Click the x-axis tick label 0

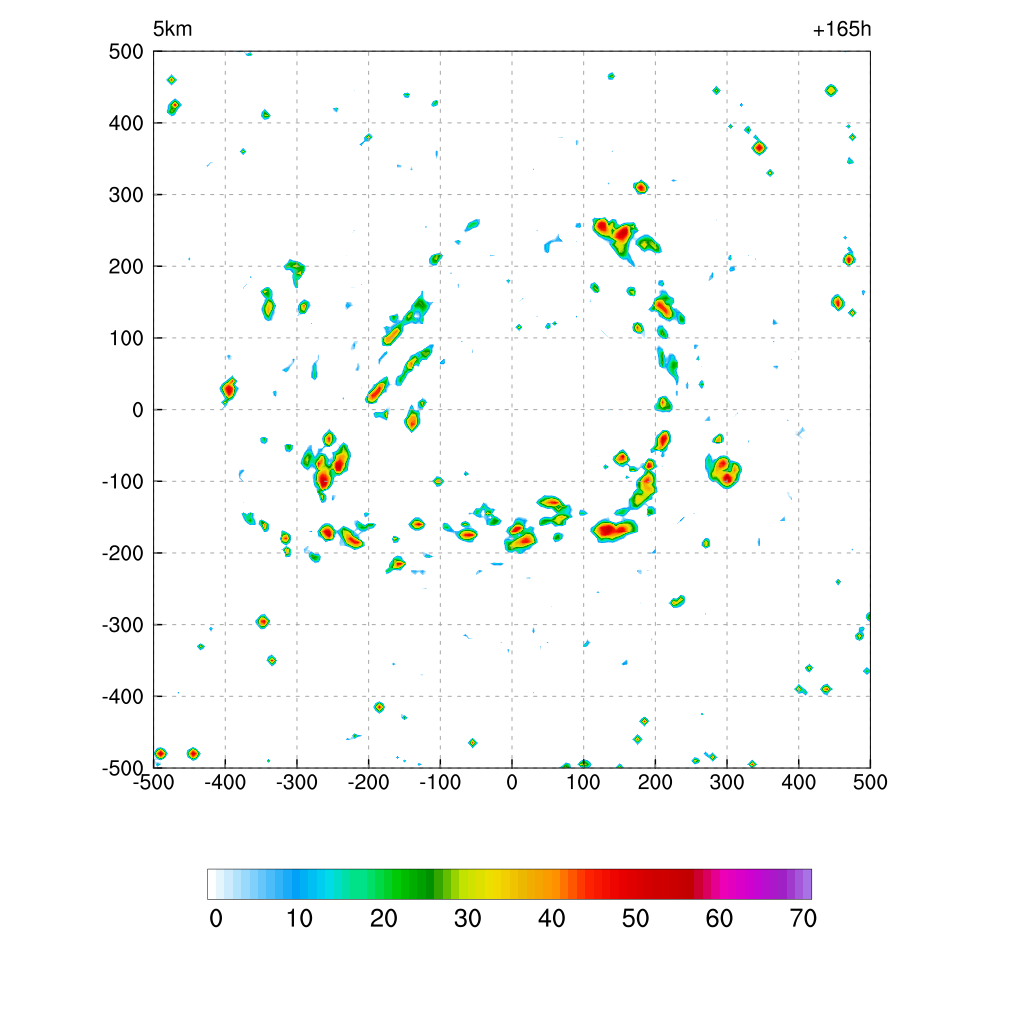click(x=512, y=782)
